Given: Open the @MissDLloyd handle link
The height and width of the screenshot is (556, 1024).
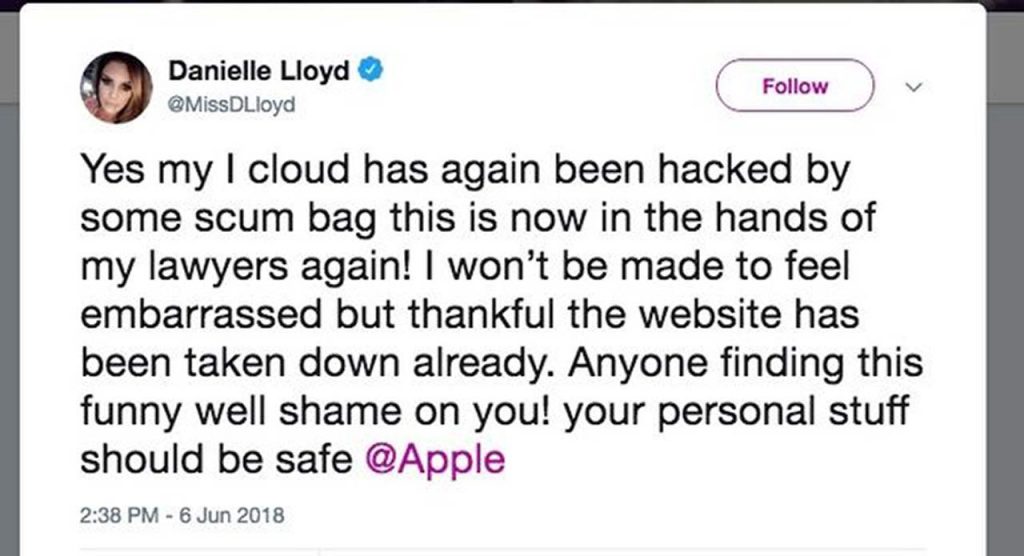Looking at the screenshot, I should point(232,104).
